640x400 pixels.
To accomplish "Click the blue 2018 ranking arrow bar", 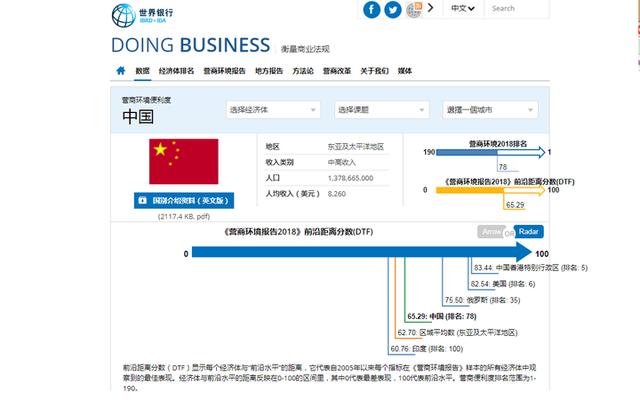I will click(490, 152).
